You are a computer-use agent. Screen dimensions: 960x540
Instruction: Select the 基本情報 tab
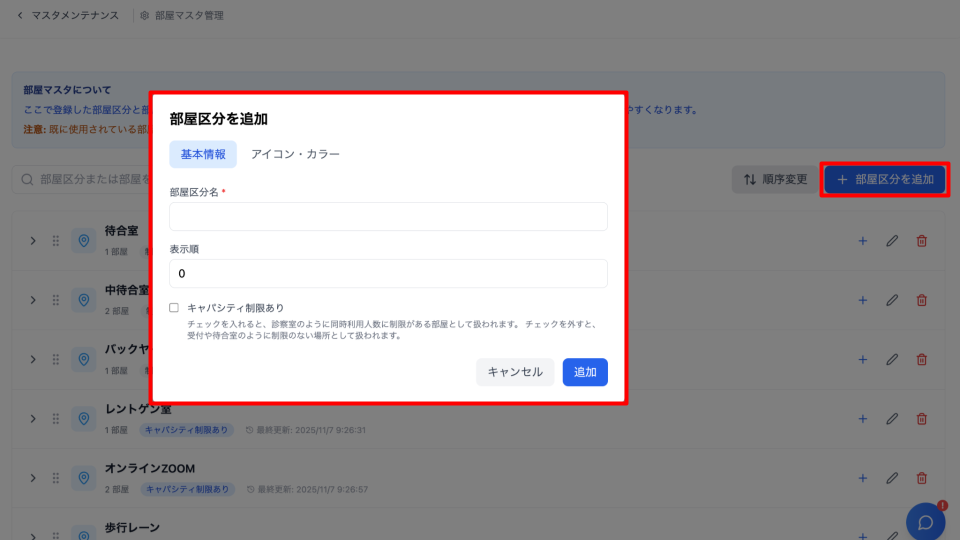coord(203,154)
